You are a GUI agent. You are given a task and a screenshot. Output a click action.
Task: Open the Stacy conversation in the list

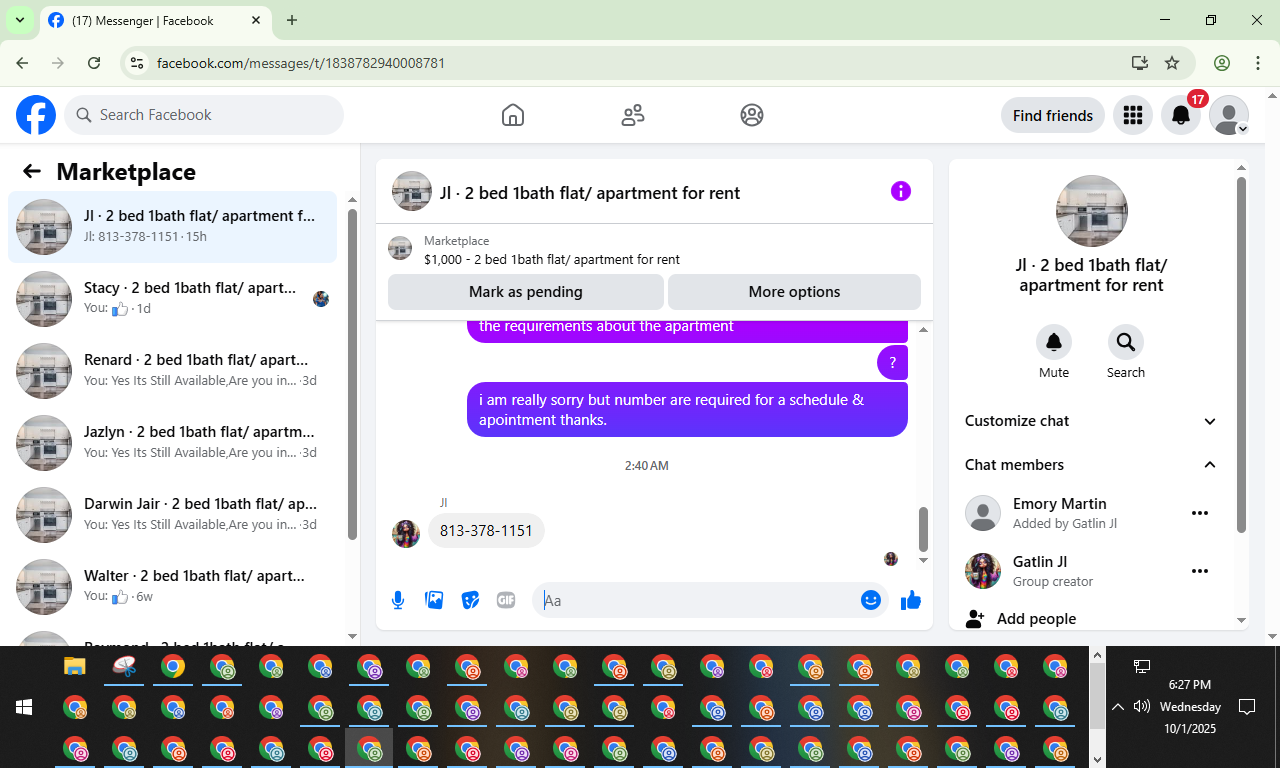tap(172, 299)
